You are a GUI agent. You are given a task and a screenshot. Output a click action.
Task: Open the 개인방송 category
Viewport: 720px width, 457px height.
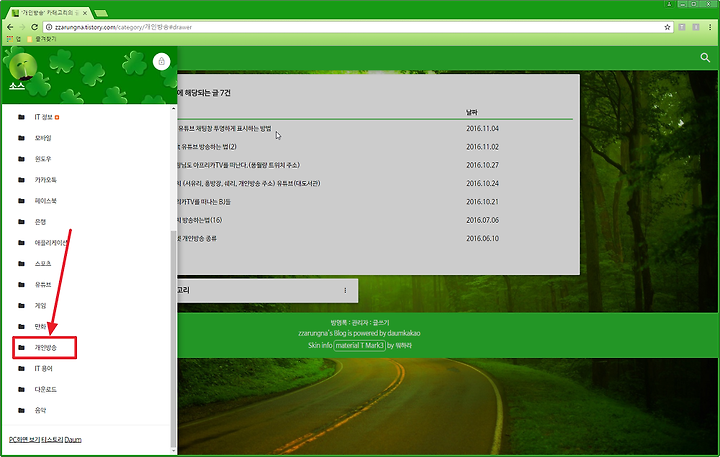(45, 348)
